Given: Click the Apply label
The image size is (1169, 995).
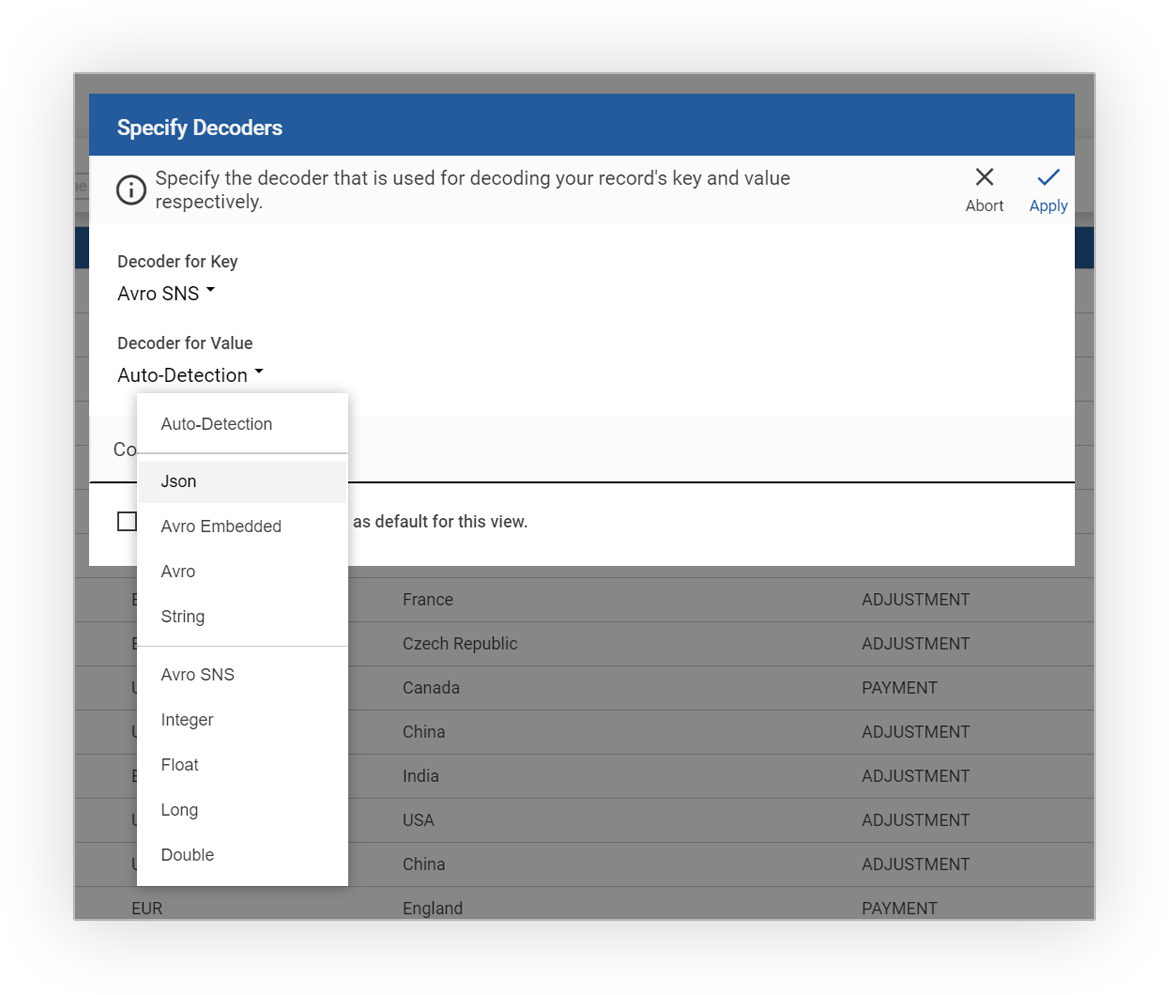Looking at the screenshot, I should [1048, 206].
